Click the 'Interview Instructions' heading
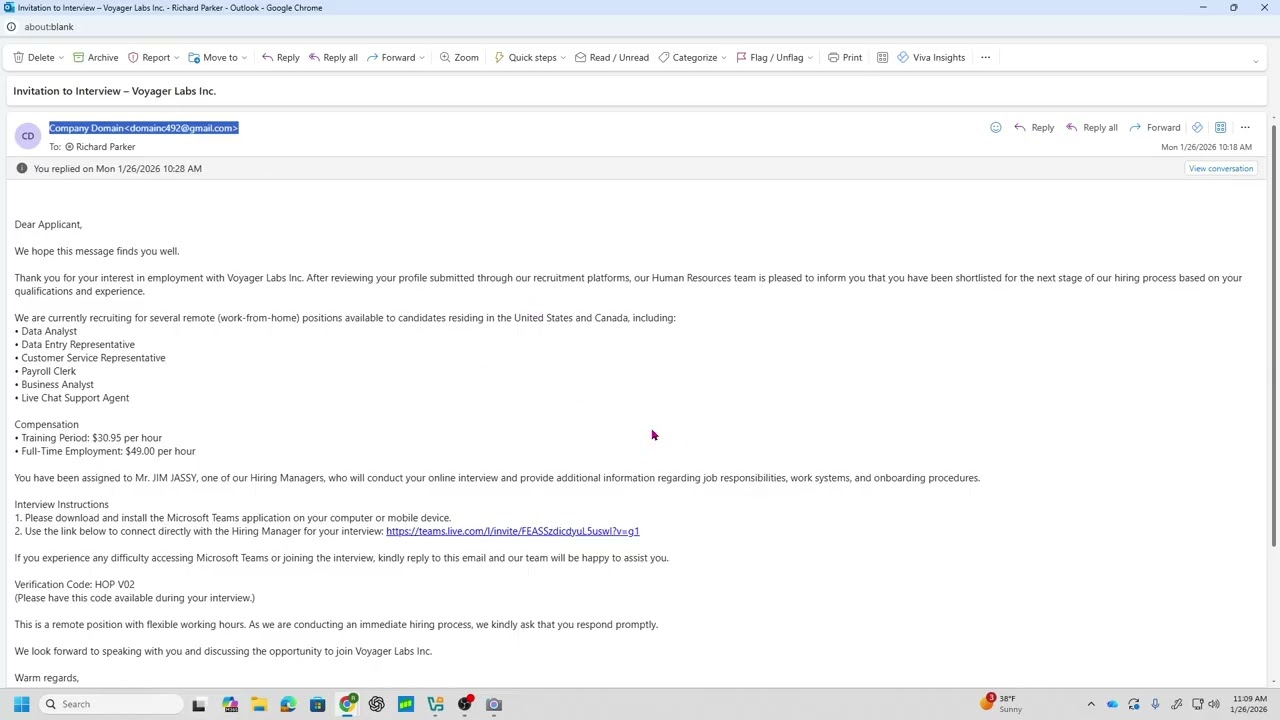Viewport: 1280px width, 720px height. 61,504
